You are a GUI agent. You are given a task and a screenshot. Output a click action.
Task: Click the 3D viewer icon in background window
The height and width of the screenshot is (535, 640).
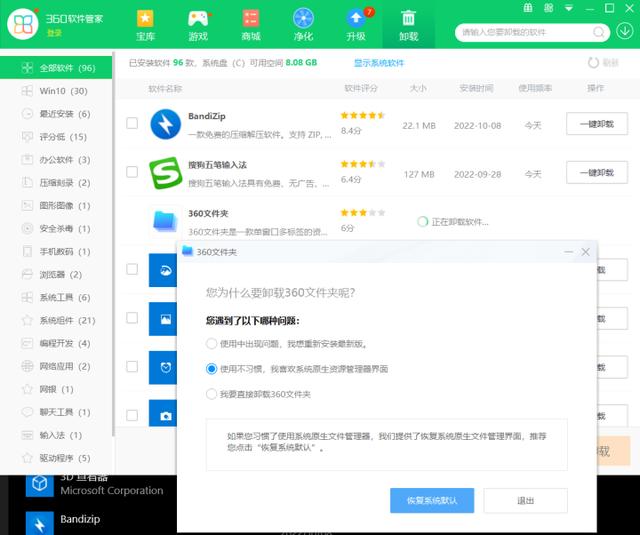40,484
